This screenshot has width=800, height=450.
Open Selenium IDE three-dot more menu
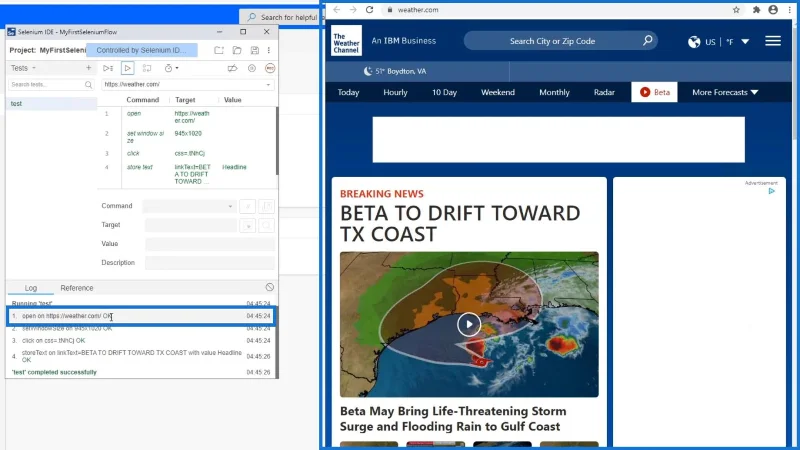pyautogui.click(x=269, y=50)
